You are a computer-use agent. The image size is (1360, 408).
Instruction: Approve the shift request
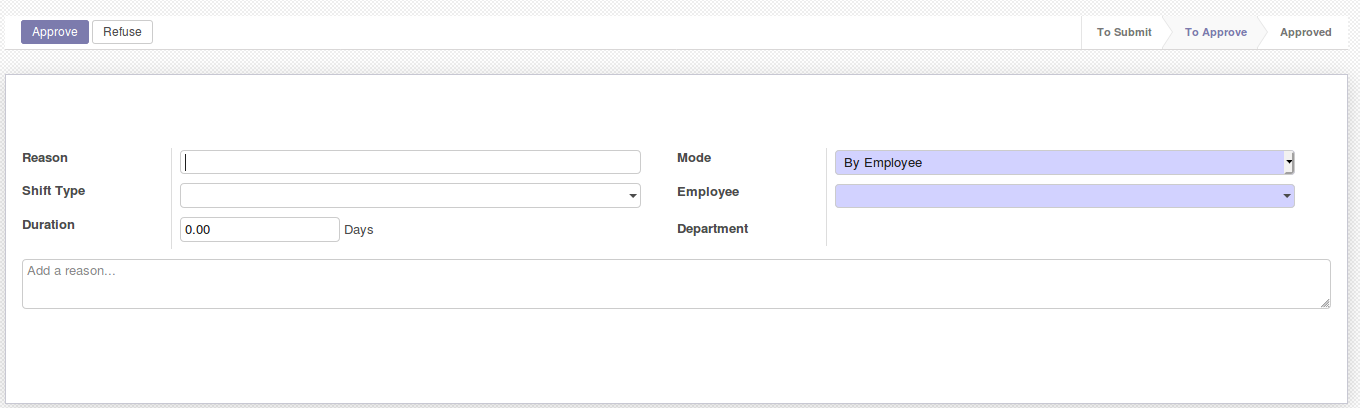click(x=55, y=32)
